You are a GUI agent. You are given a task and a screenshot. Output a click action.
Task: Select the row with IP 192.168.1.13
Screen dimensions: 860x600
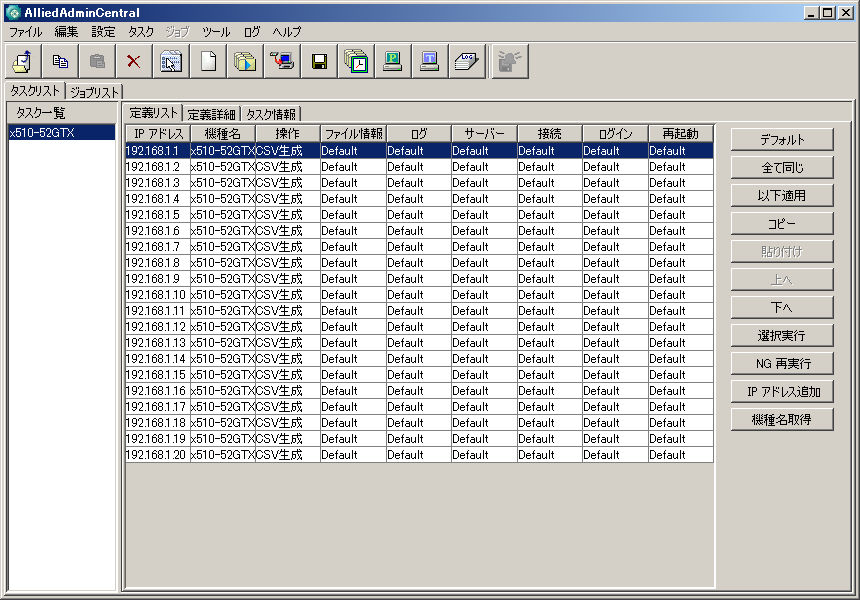pyautogui.click(x=420, y=343)
